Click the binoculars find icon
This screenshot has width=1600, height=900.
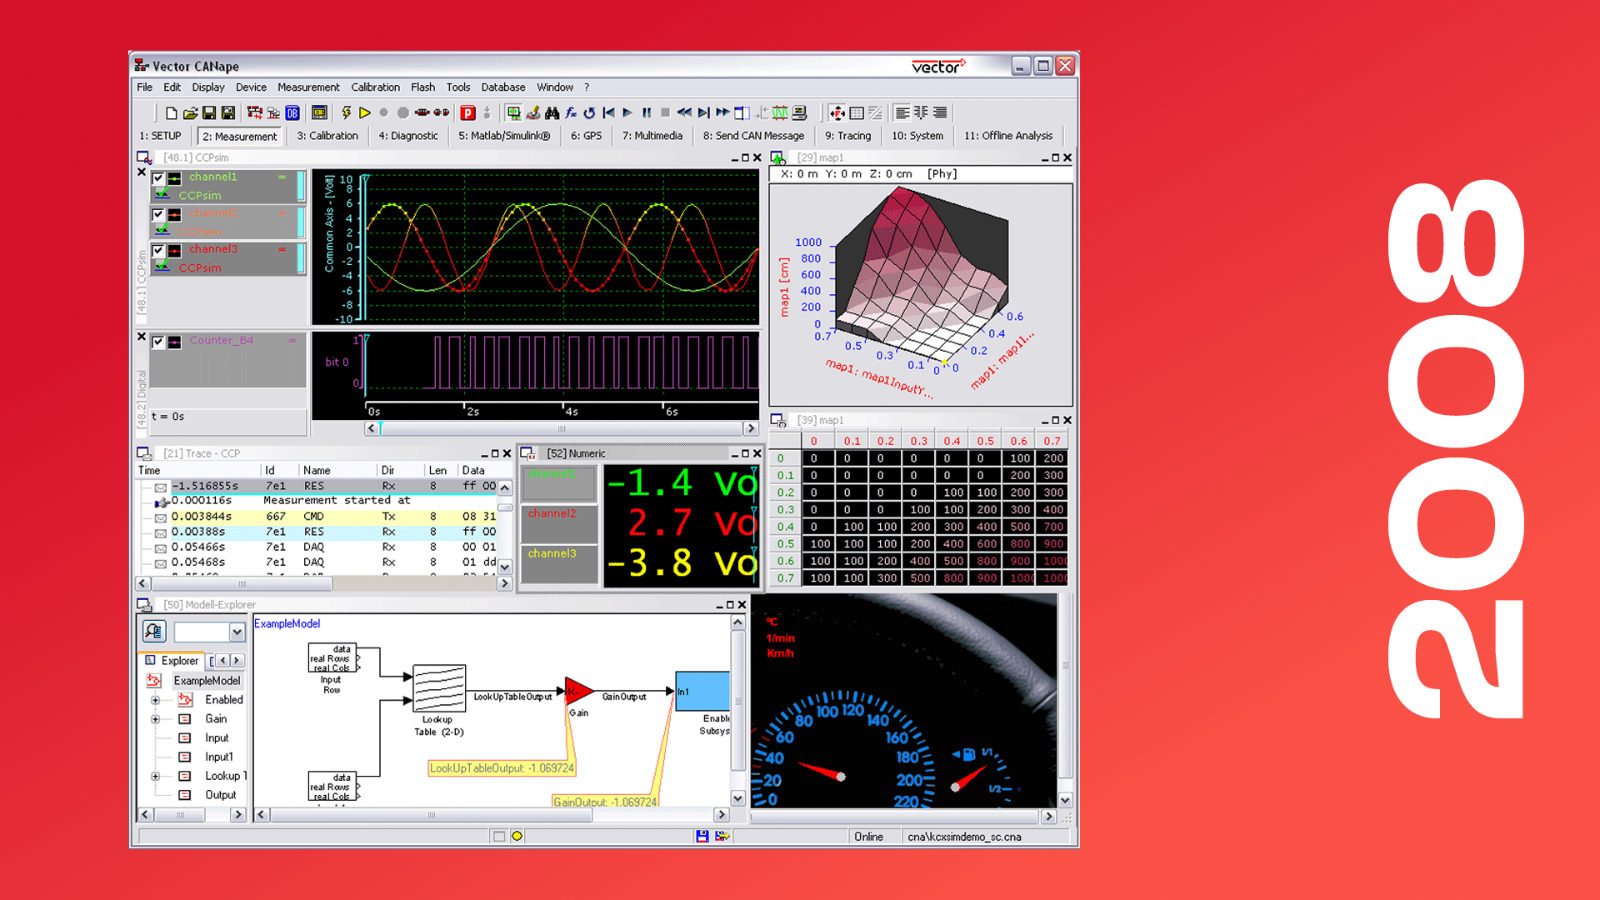click(x=552, y=113)
